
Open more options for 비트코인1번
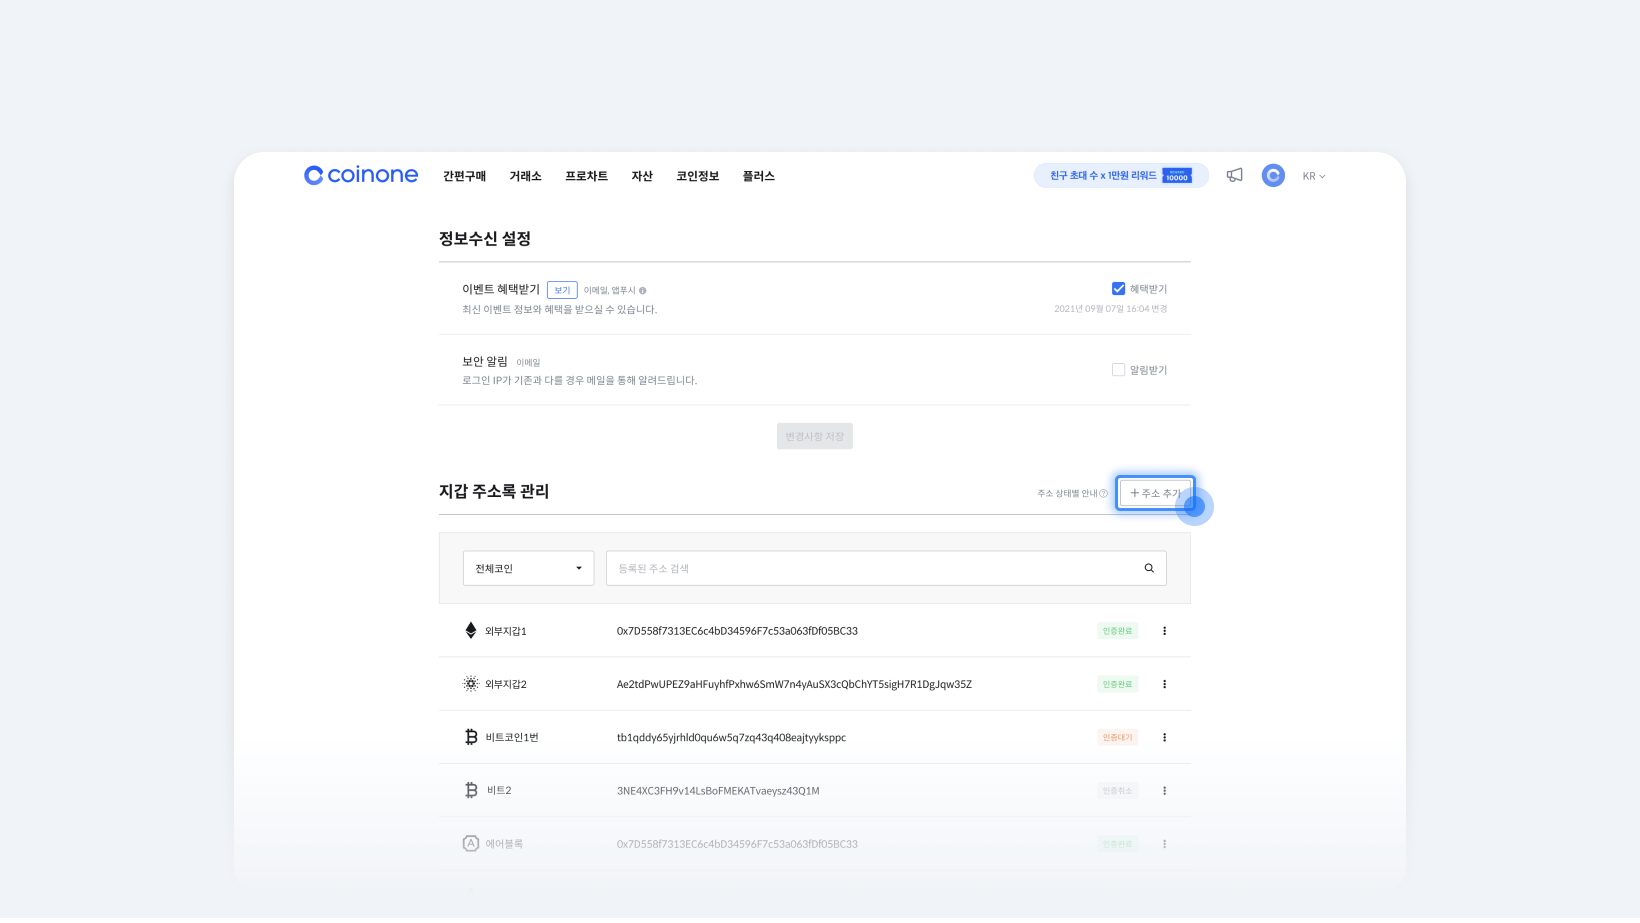(1164, 737)
